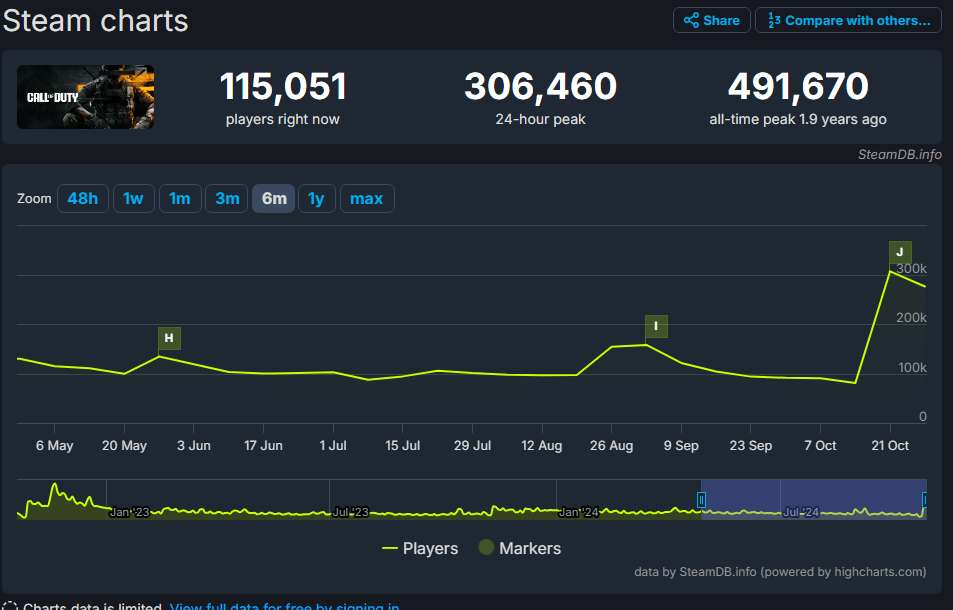Image resolution: width=953 pixels, height=610 pixels.
Task: Click the '300k' y-axis label
Action: [912, 269]
